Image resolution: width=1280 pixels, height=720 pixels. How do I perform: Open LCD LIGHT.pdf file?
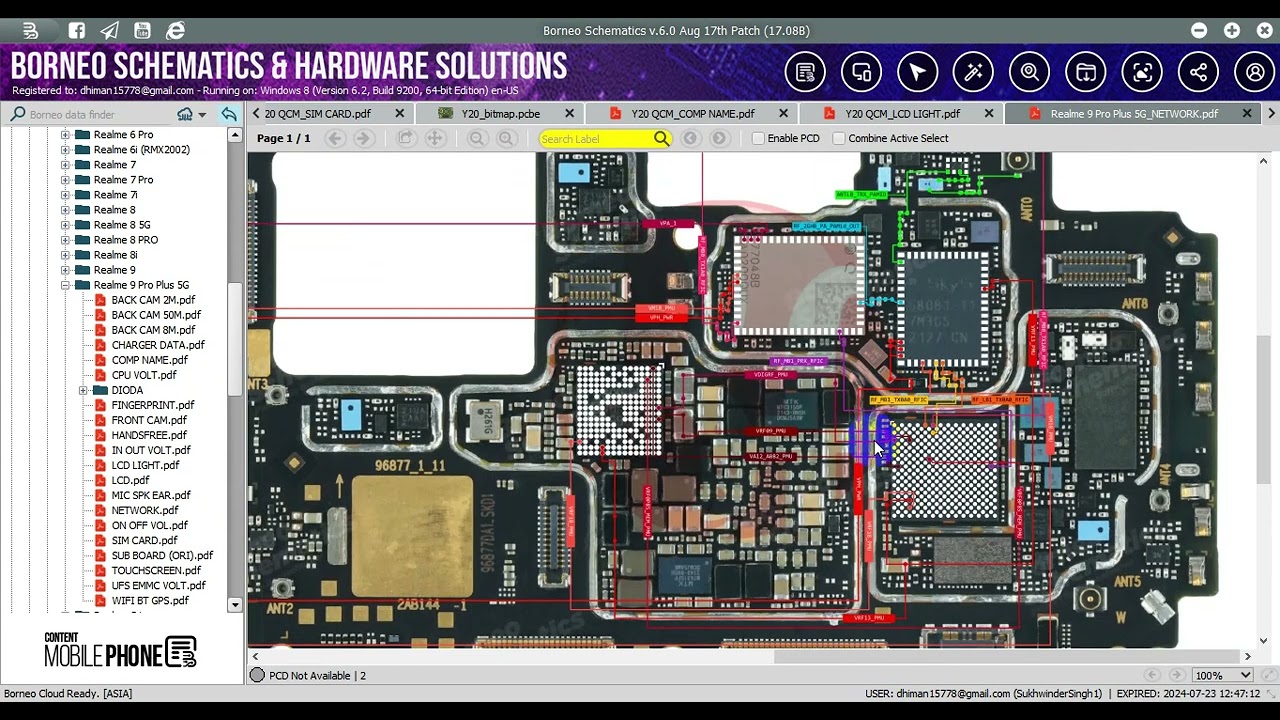tap(145, 465)
